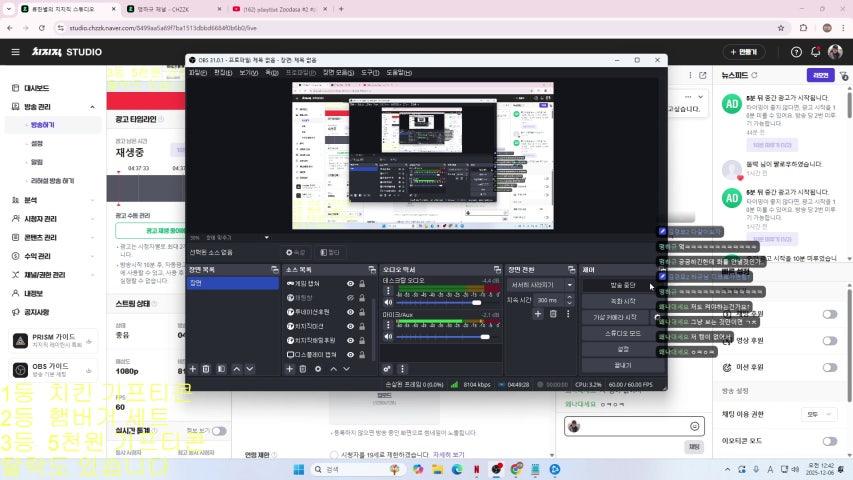Screen dimensions: 853x480
Task: Open the 도구 menu in OBS
Action: click(x=370, y=72)
